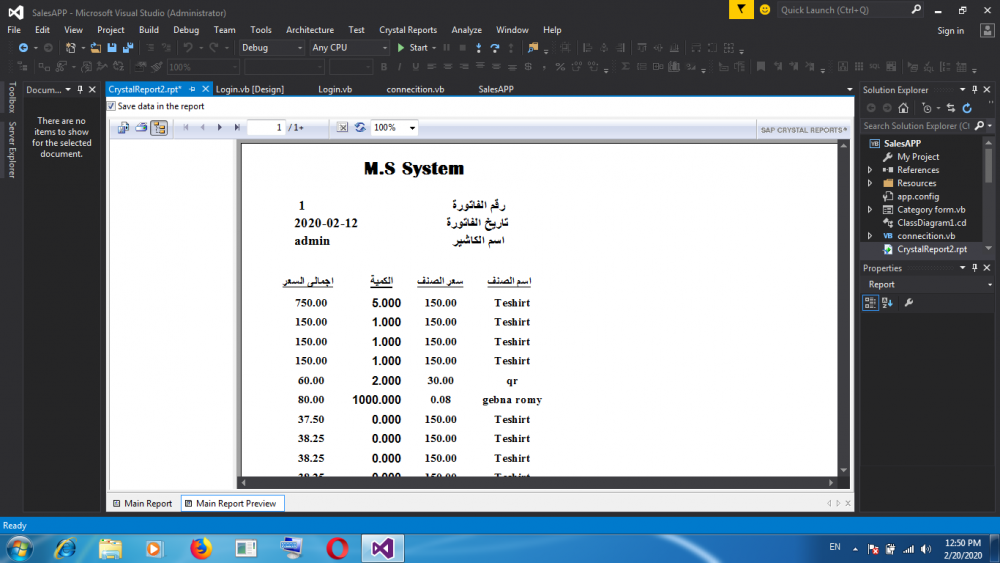Click the New Project icon
This screenshot has width=1000, height=563.
click(x=71, y=48)
